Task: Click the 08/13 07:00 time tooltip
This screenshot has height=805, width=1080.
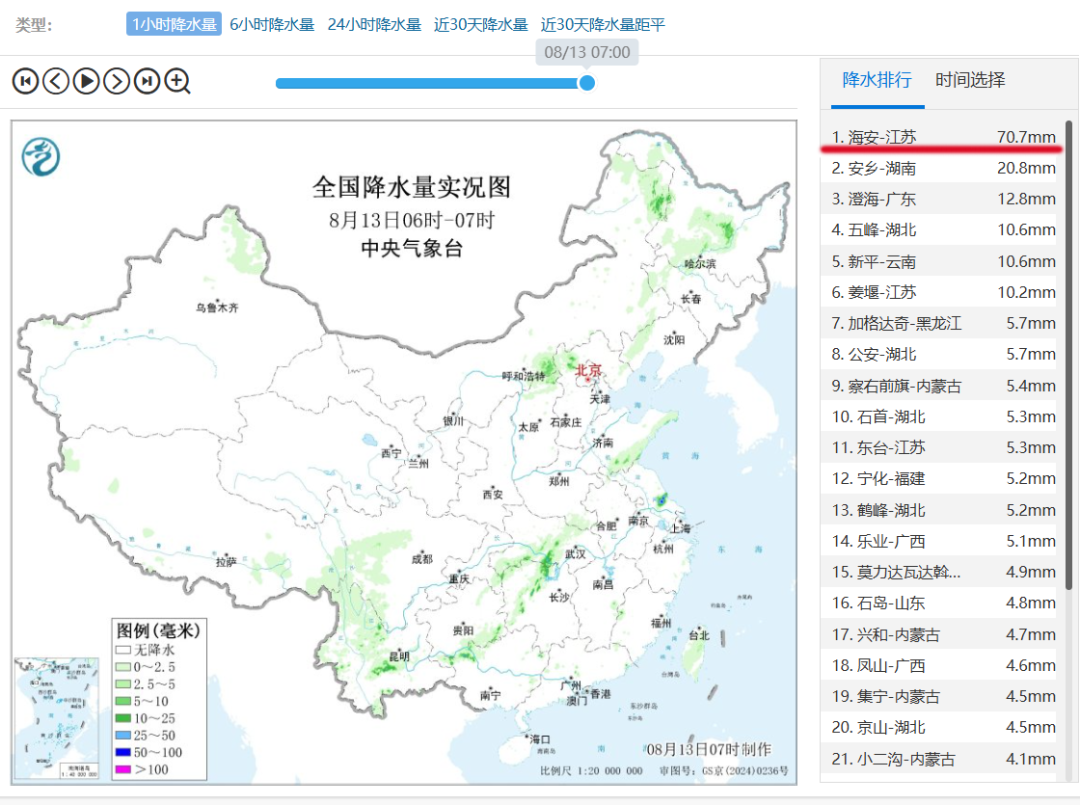Action: tap(587, 52)
